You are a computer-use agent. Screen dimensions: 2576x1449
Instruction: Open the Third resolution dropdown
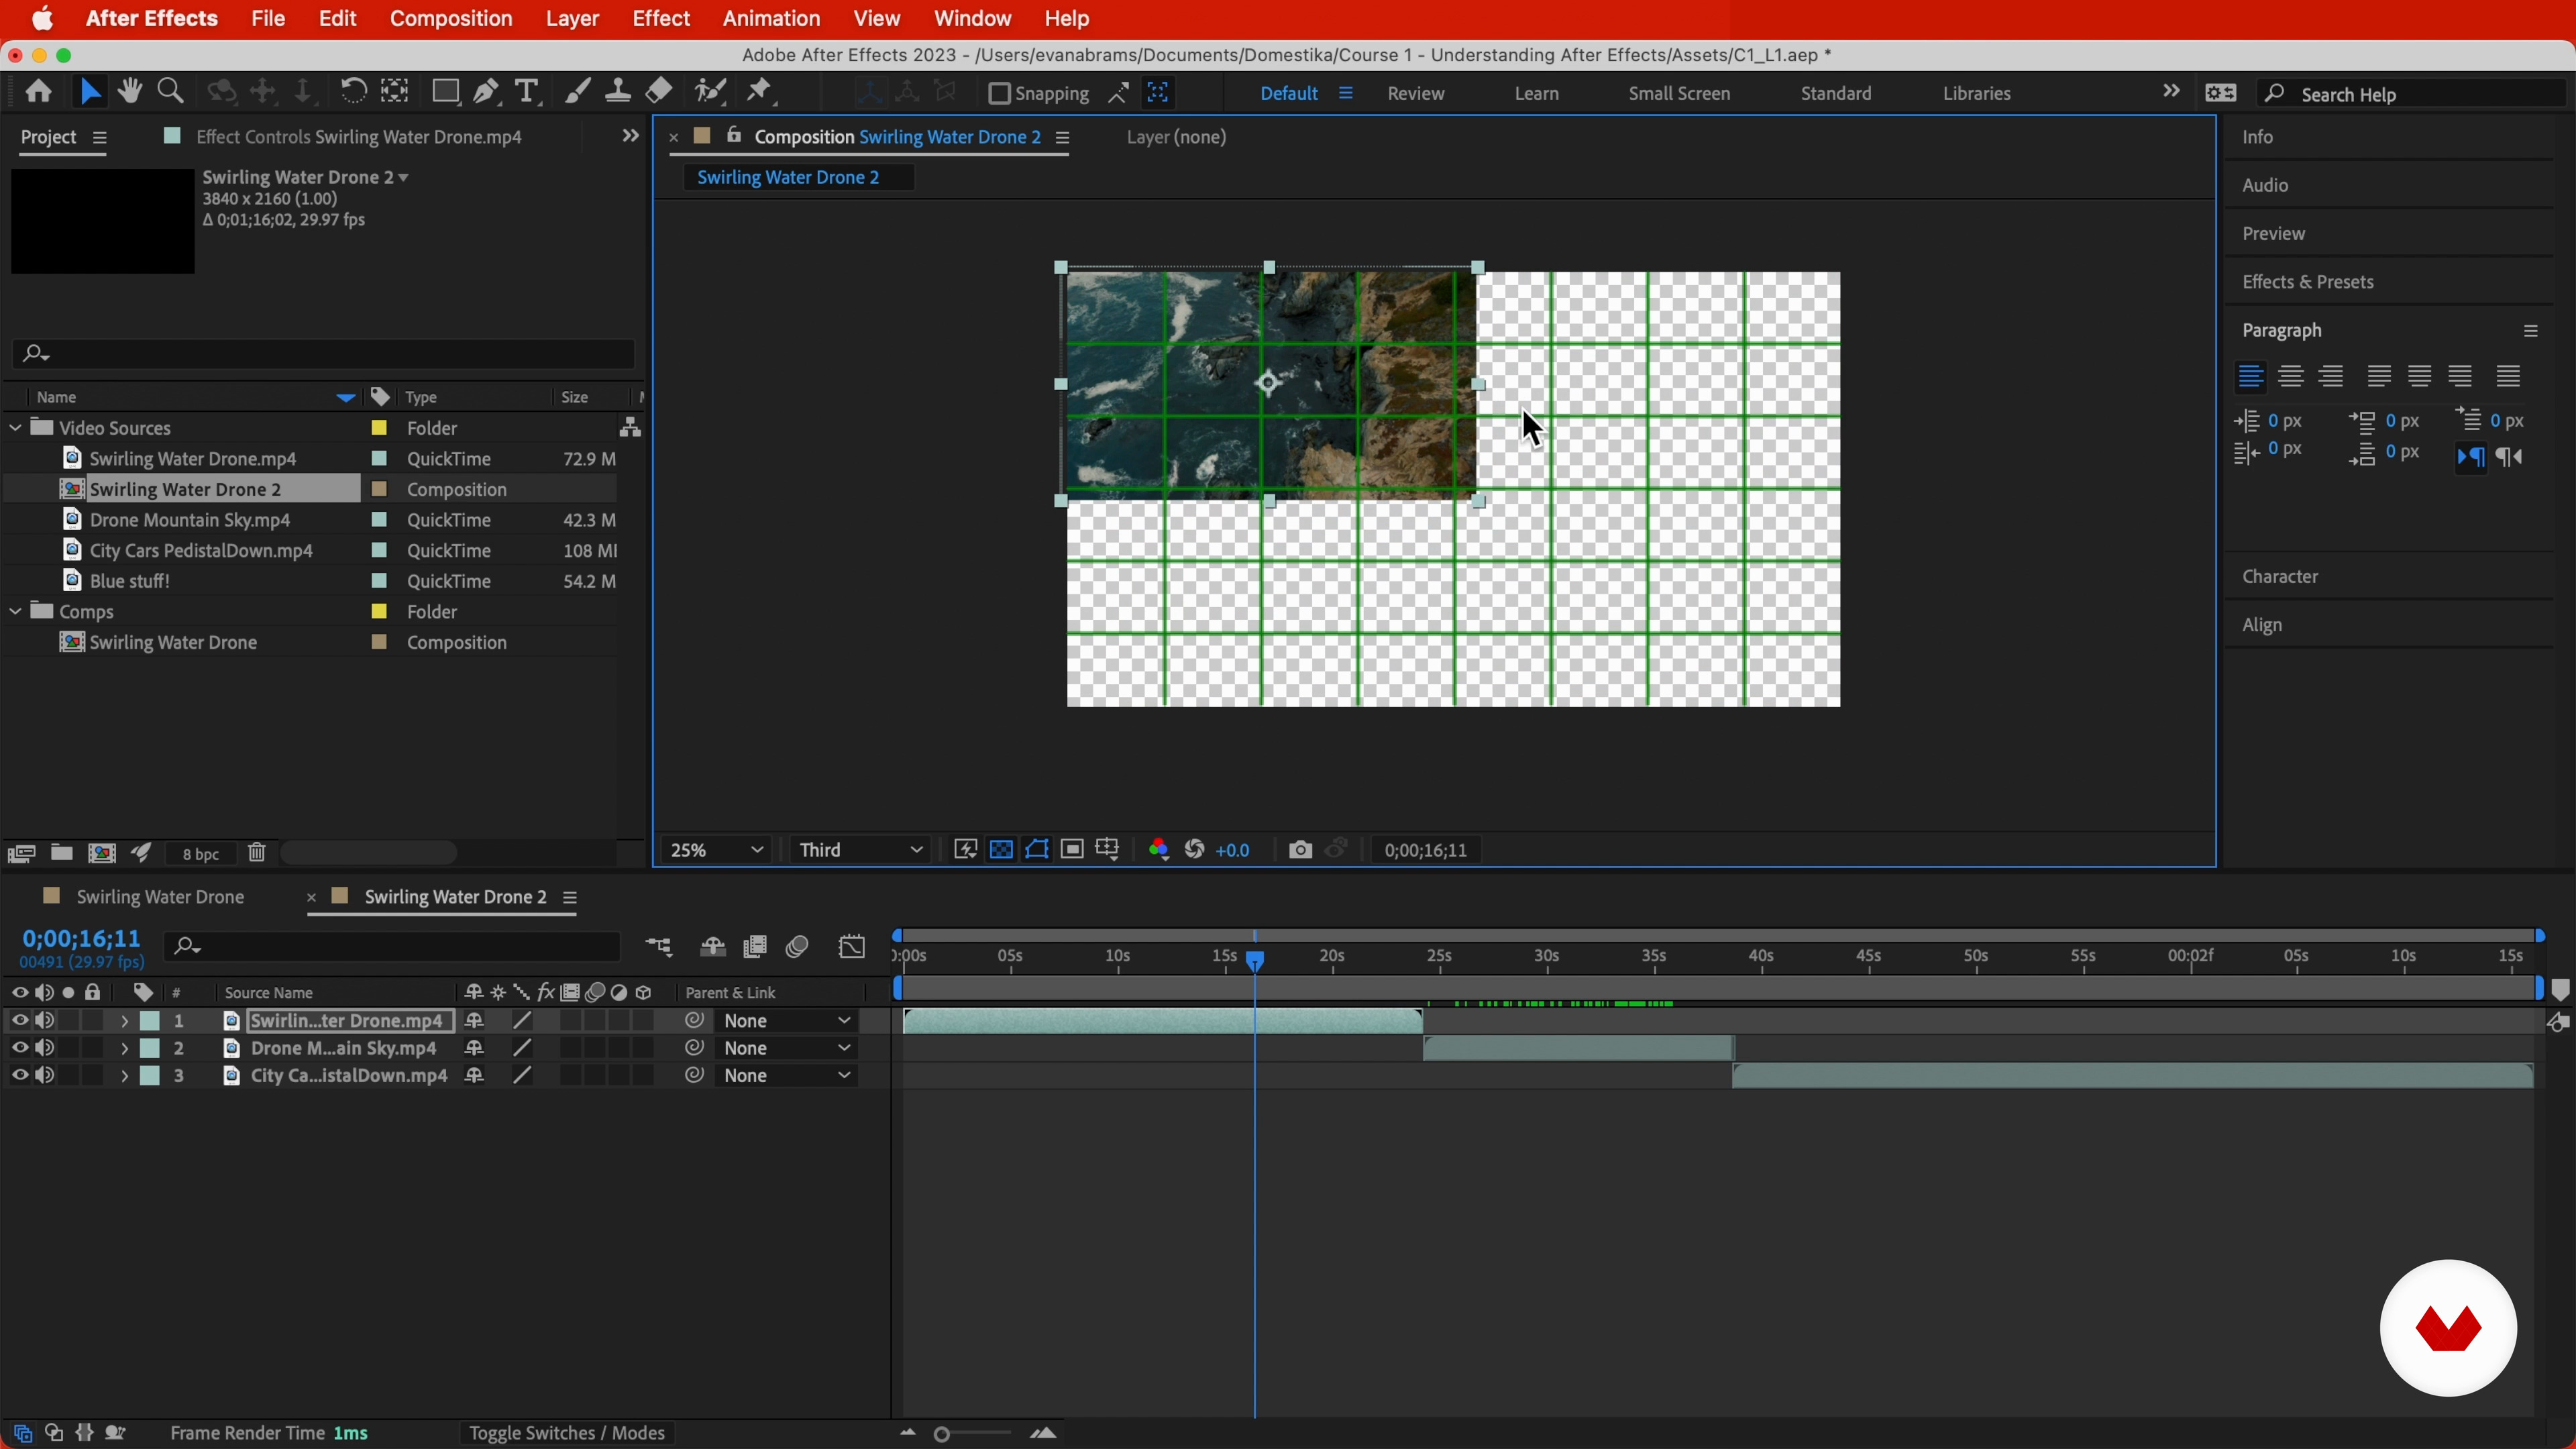860,850
